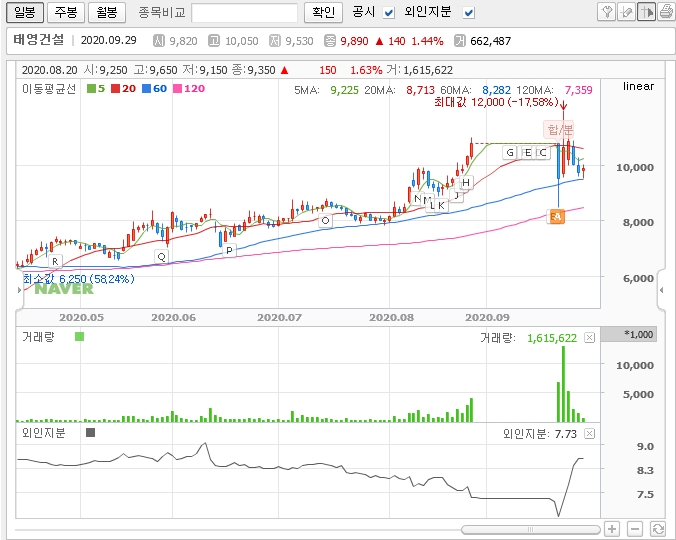Click the 5-day moving average green swatch
Viewport: 676px width, 540px height.
(x=91, y=89)
